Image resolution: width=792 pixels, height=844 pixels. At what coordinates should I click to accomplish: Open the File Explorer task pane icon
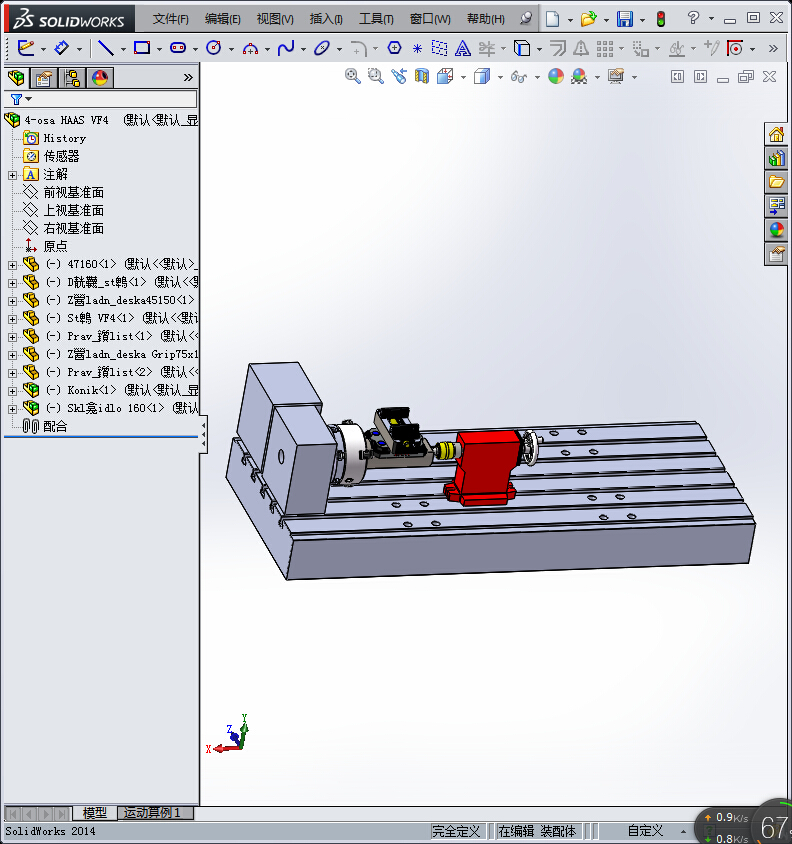pyautogui.click(x=776, y=182)
